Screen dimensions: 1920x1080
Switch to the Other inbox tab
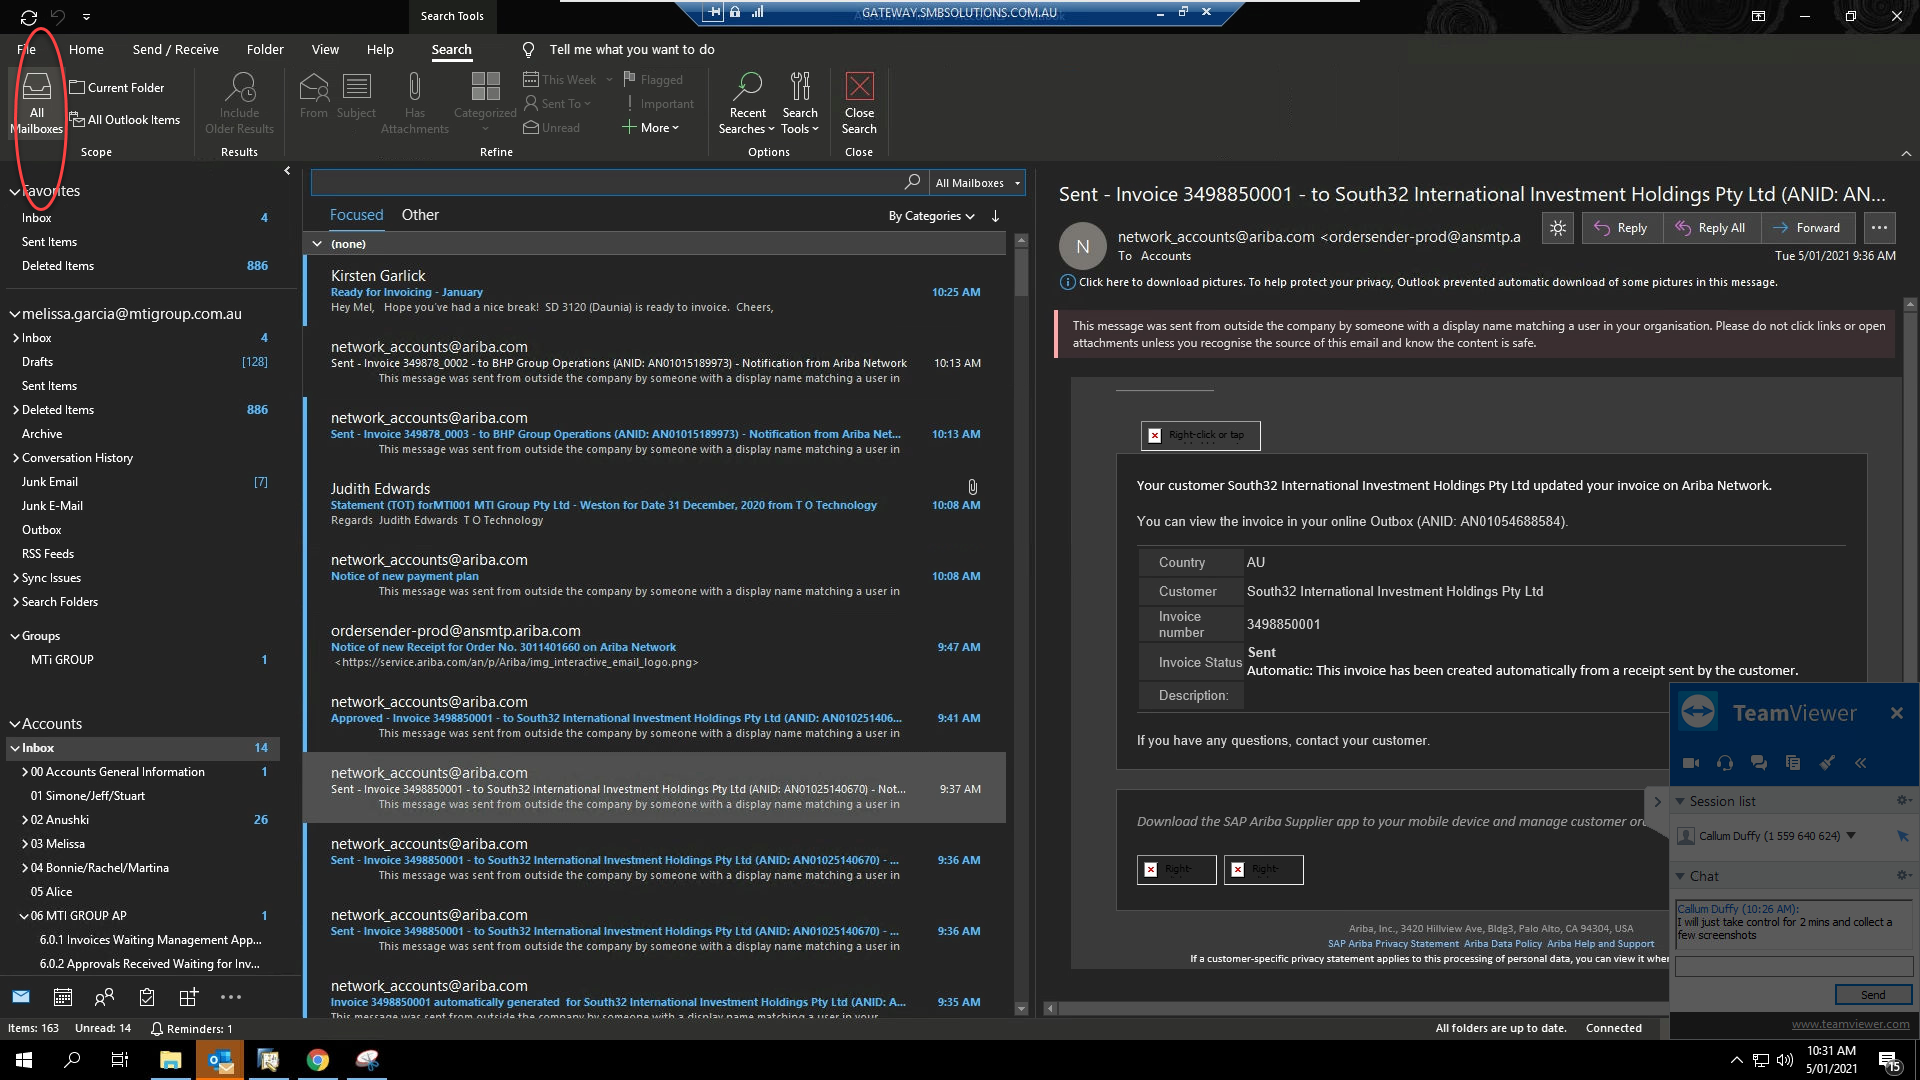click(420, 215)
